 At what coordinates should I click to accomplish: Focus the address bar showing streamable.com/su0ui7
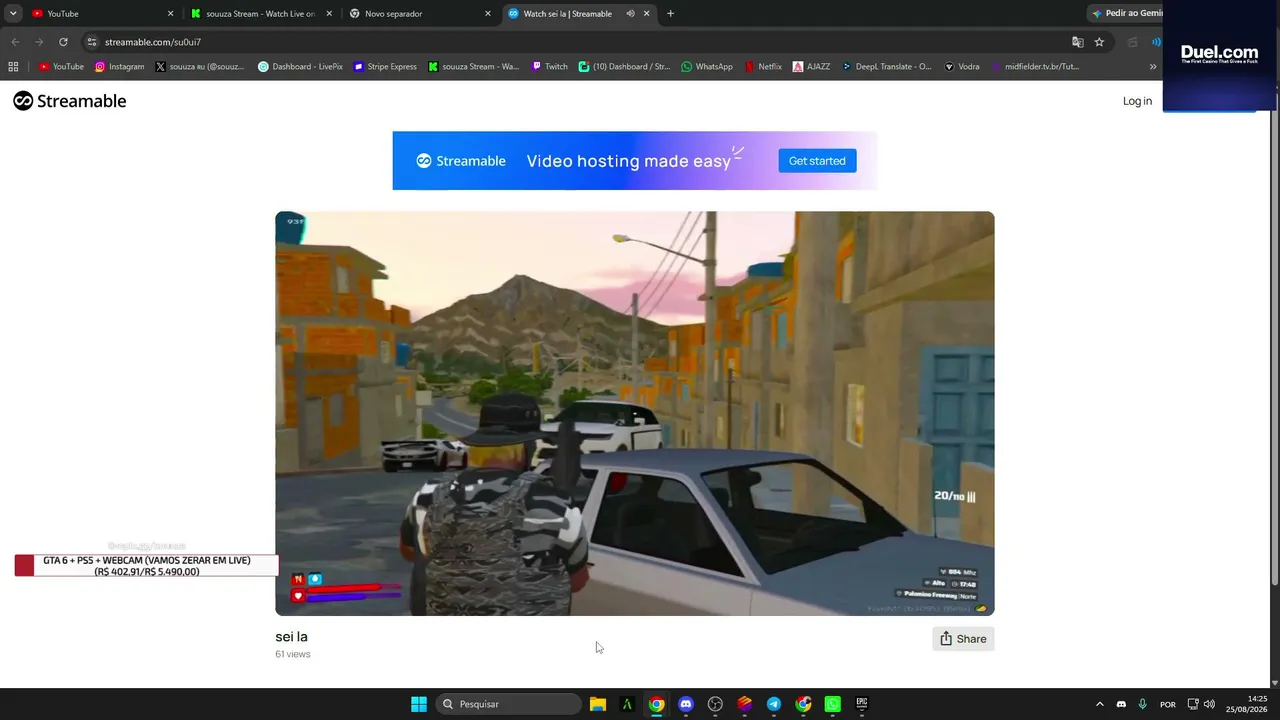pyautogui.click(x=580, y=42)
